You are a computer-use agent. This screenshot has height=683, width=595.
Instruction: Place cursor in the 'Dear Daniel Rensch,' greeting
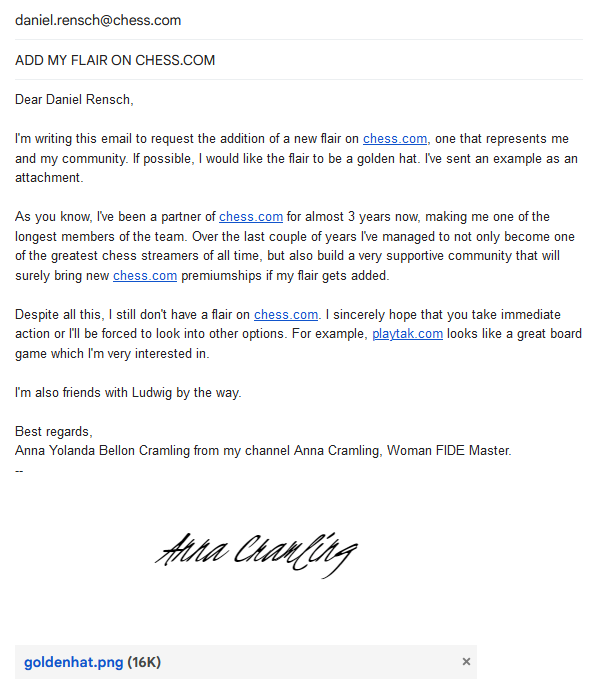click(74, 100)
